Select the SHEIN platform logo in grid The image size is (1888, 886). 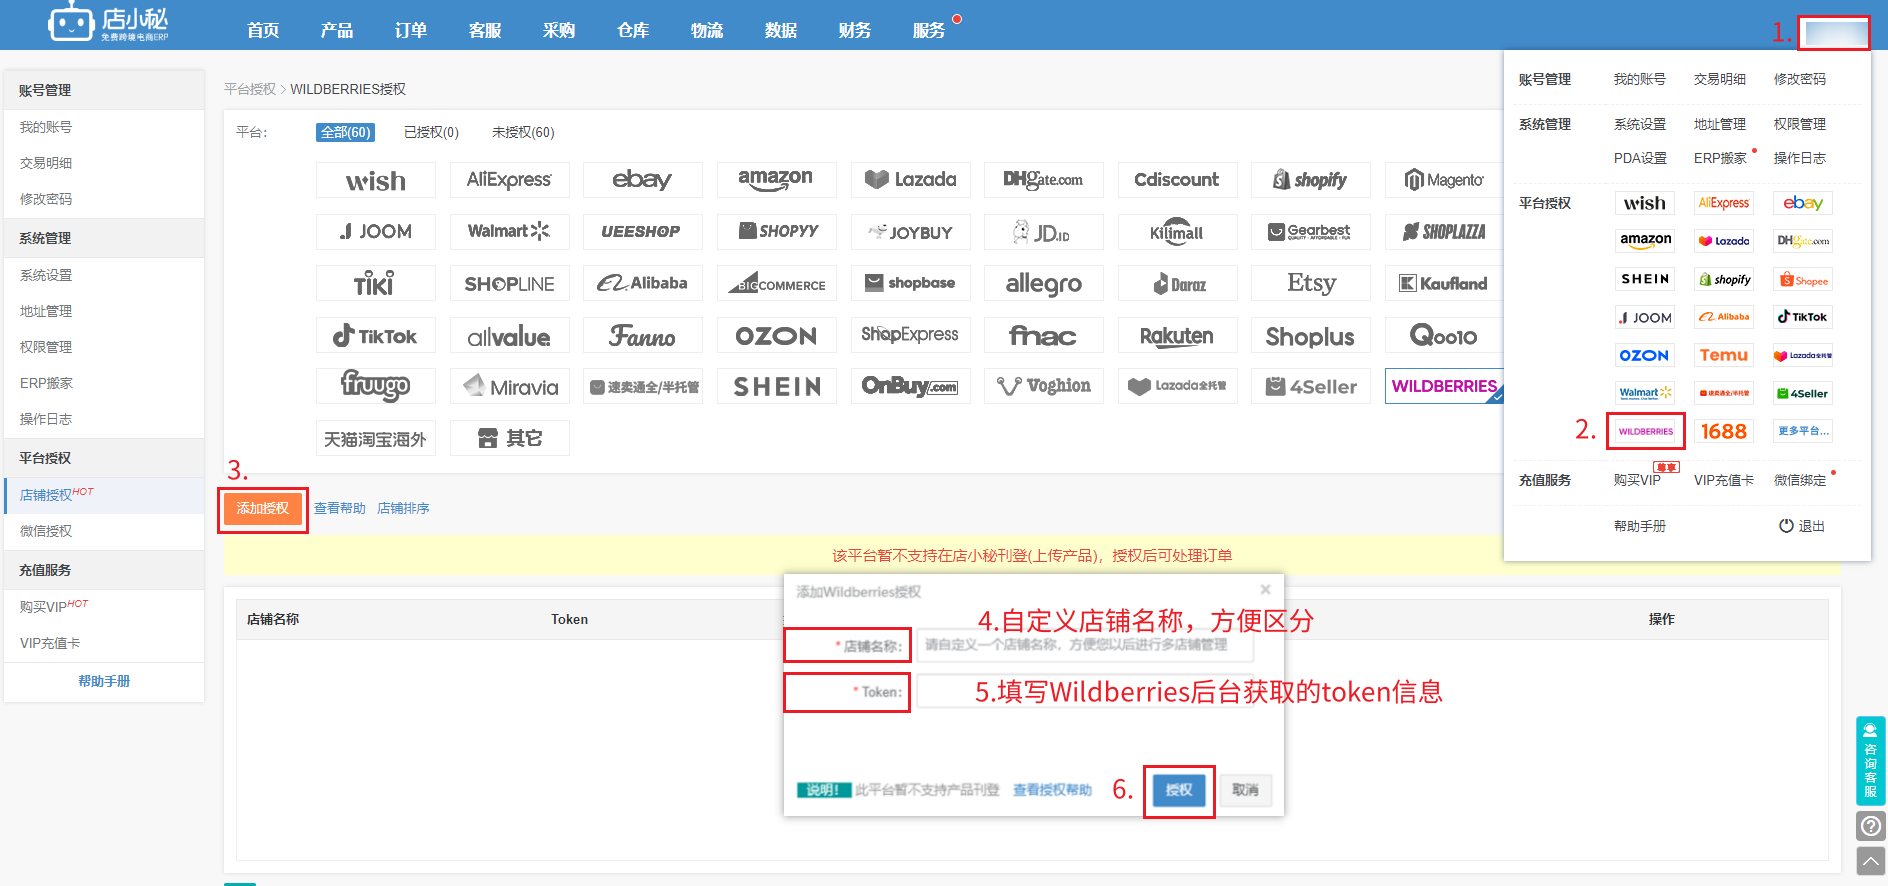coord(777,386)
